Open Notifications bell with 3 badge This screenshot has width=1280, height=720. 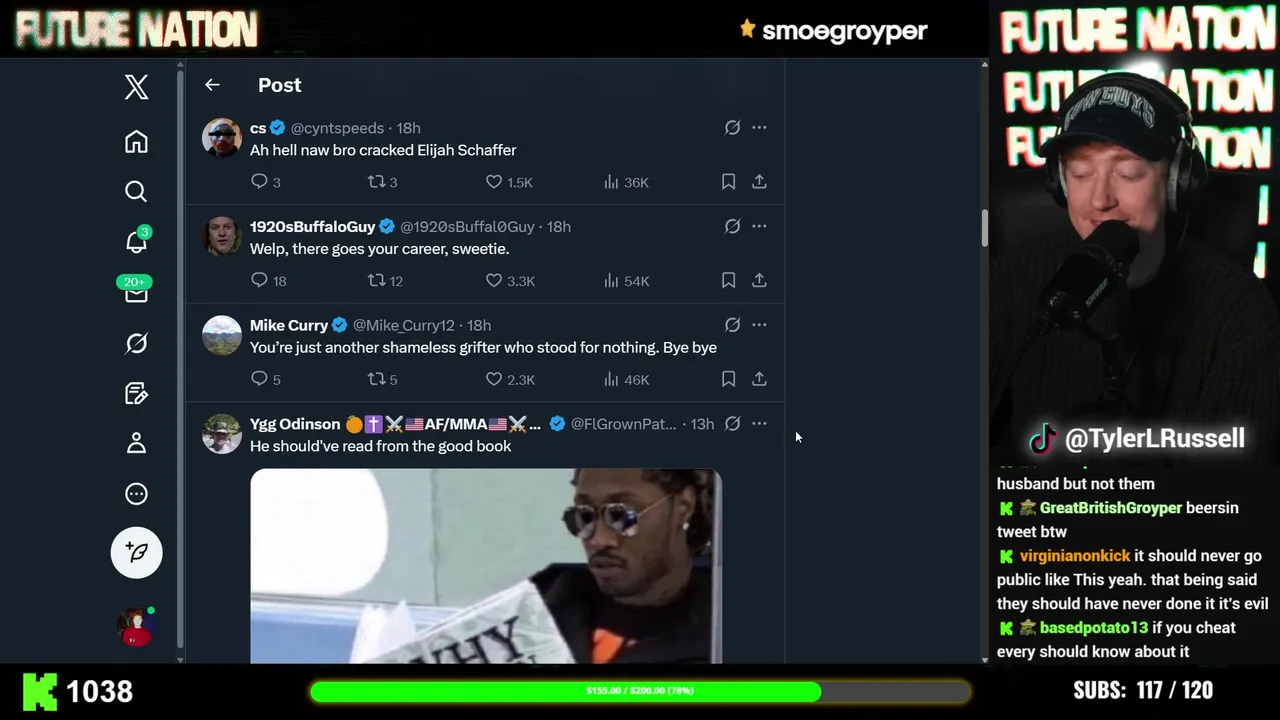(136, 241)
